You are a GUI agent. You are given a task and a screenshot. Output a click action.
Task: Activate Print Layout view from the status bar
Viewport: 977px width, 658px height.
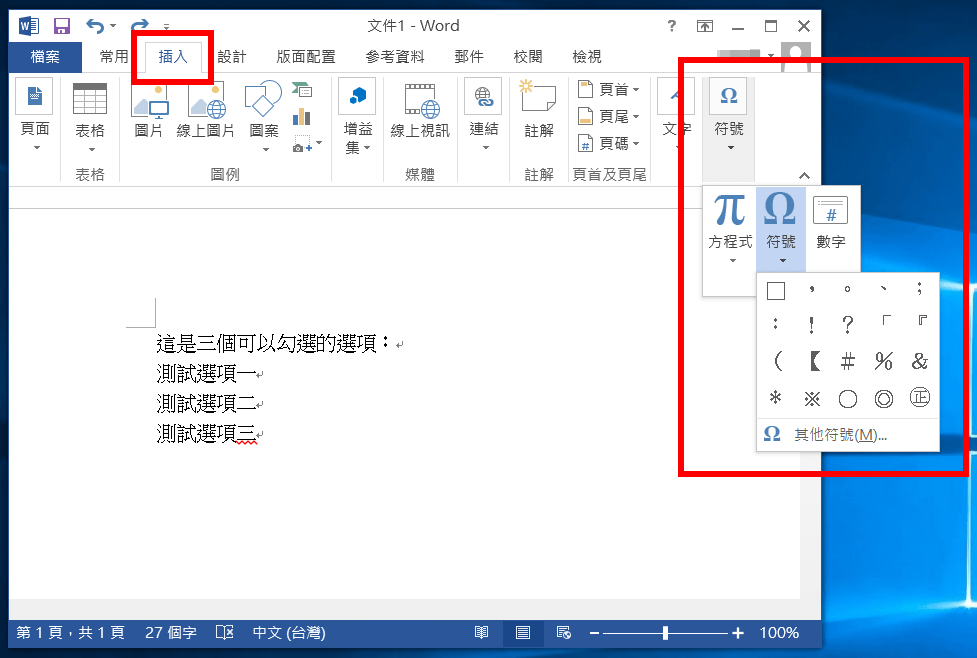coord(521,632)
